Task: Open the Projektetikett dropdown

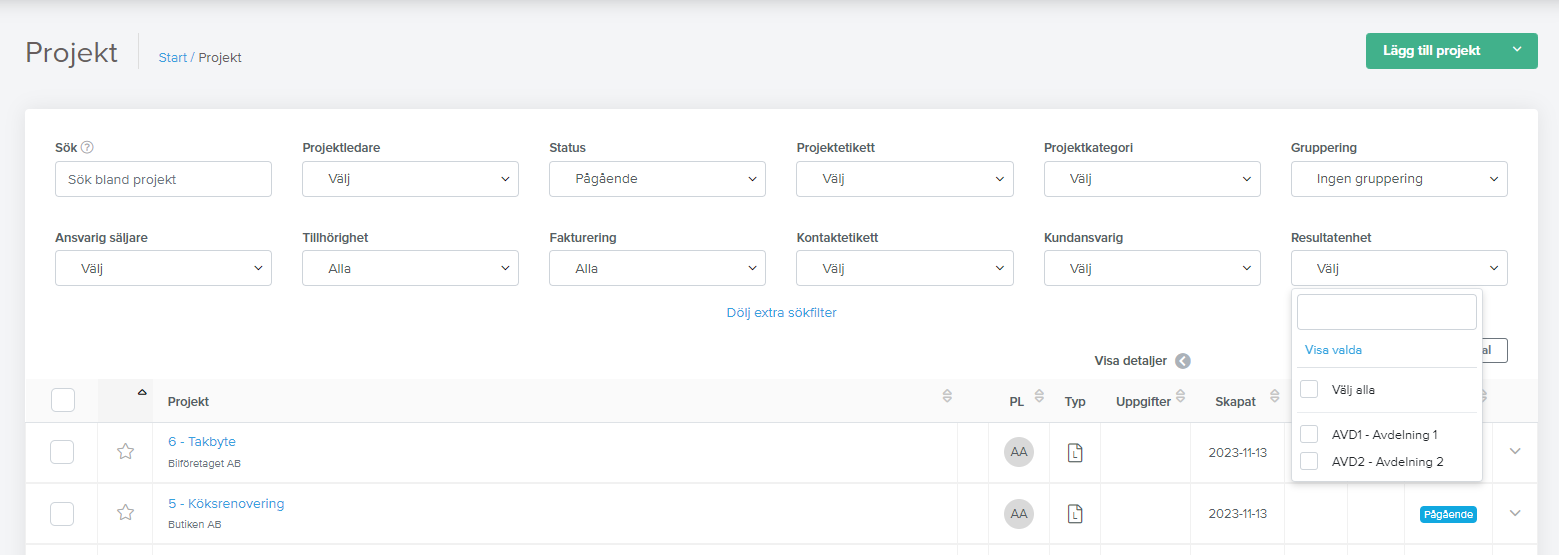Action: [905, 179]
